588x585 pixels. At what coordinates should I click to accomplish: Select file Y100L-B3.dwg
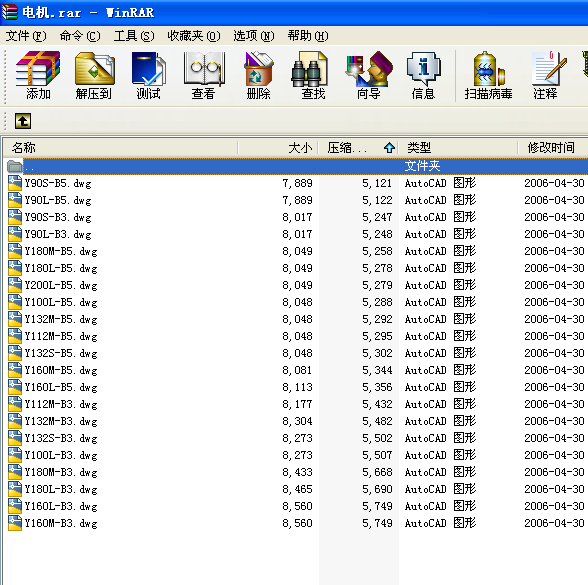pyautogui.click(x=61, y=455)
